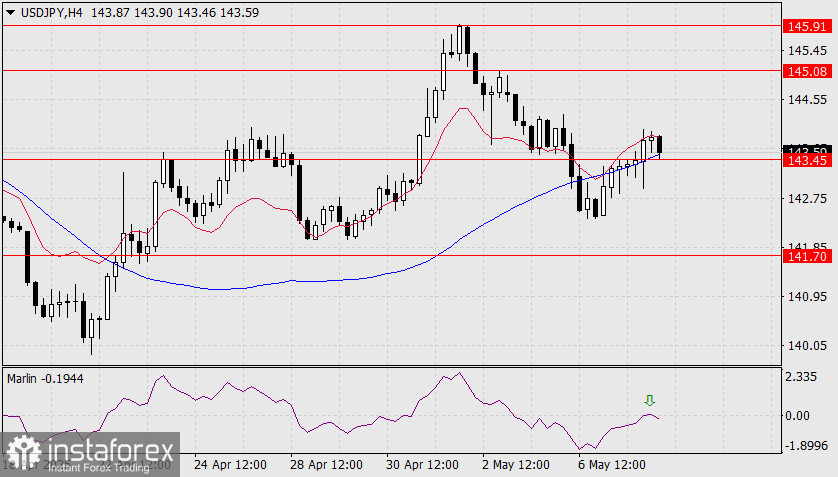Viewport: 838px width, 477px height.
Task: Click the 140.95 price axis value
Action: point(808,296)
